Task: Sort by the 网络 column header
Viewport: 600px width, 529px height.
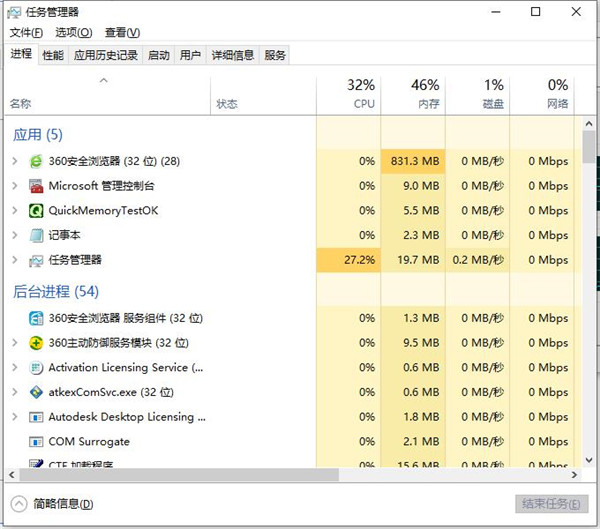Action: (x=542, y=95)
